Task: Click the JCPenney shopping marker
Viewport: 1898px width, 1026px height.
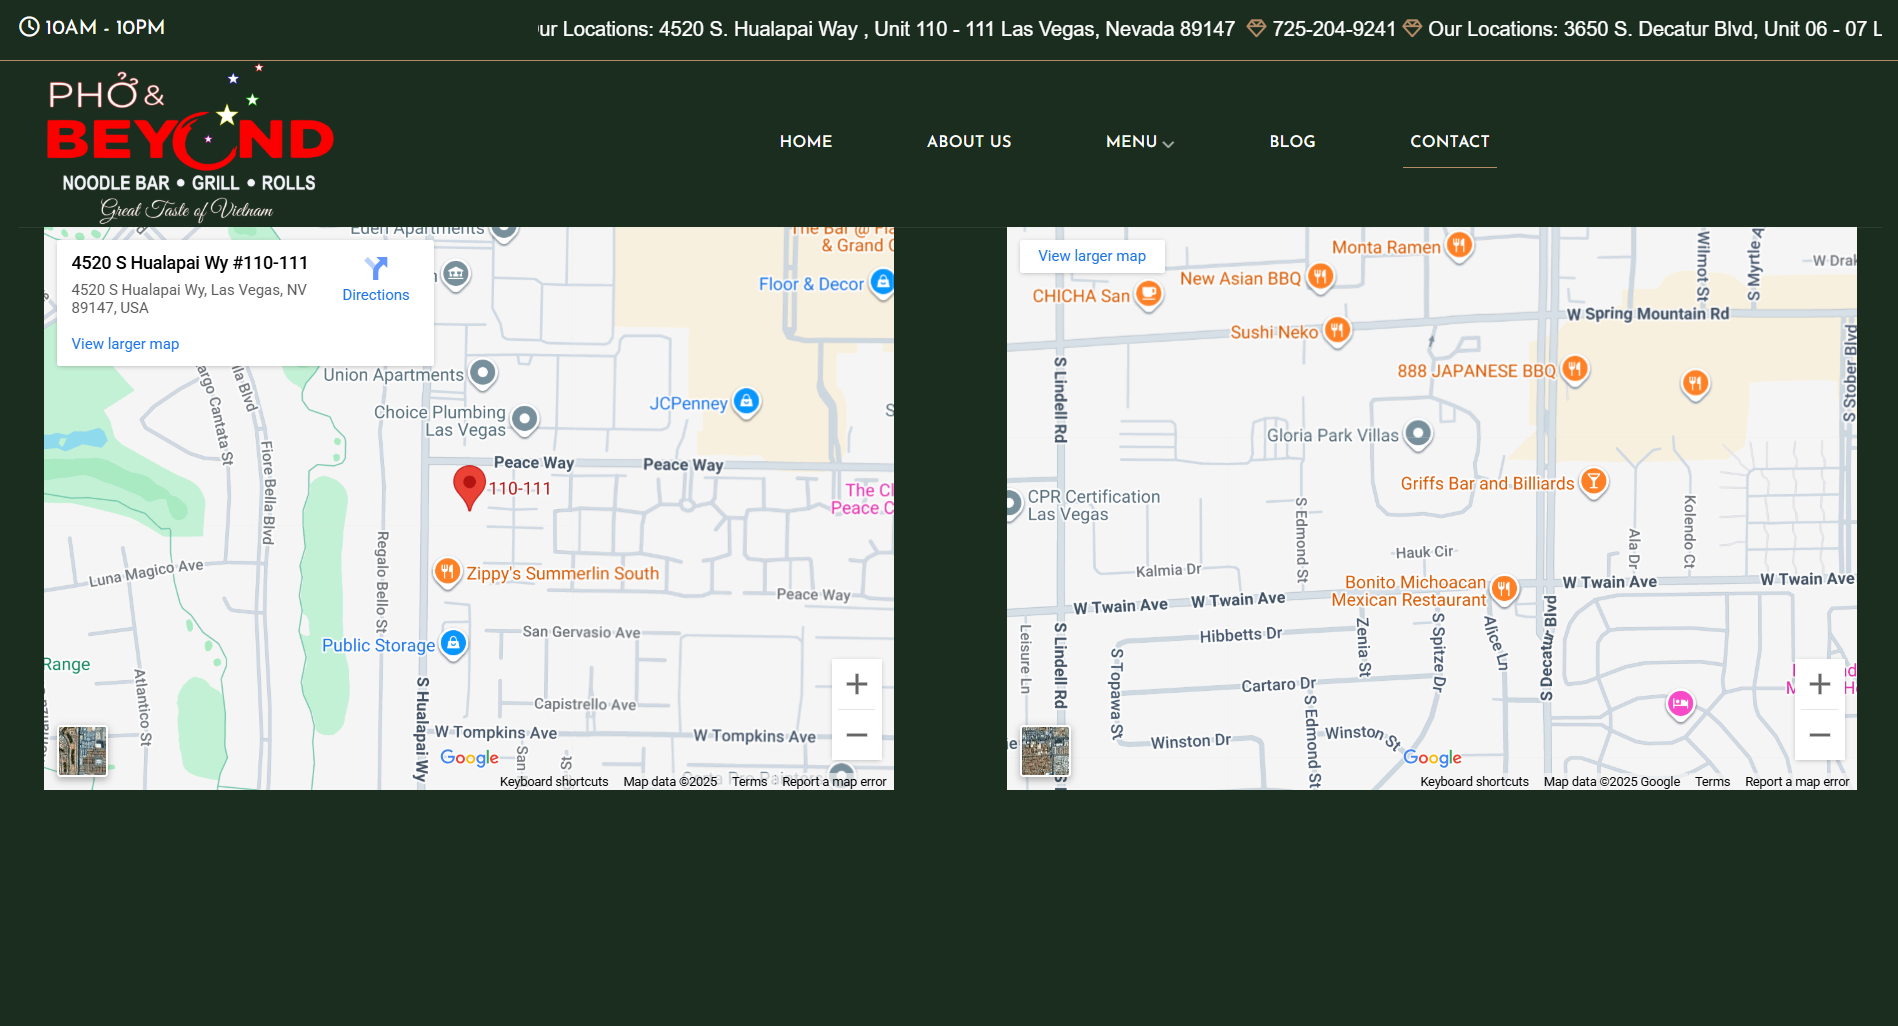Action: point(746,402)
